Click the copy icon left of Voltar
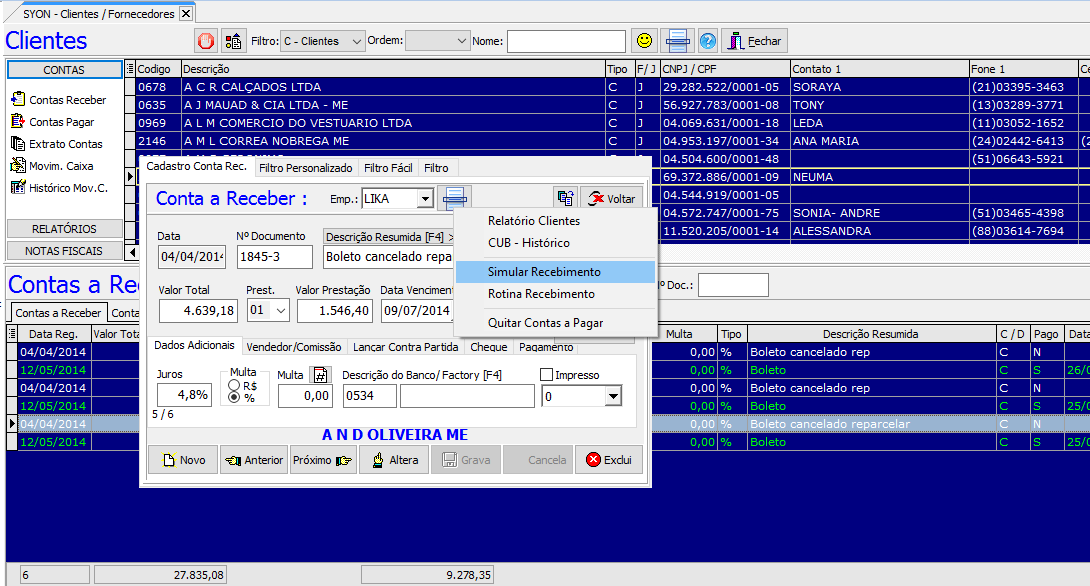The image size is (1090, 586). (566, 199)
